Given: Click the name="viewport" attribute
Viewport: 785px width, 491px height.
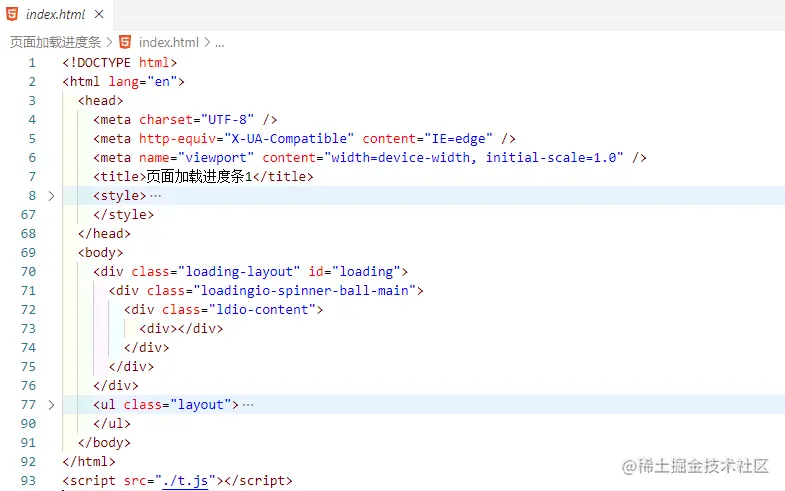Looking at the screenshot, I should tap(196, 158).
